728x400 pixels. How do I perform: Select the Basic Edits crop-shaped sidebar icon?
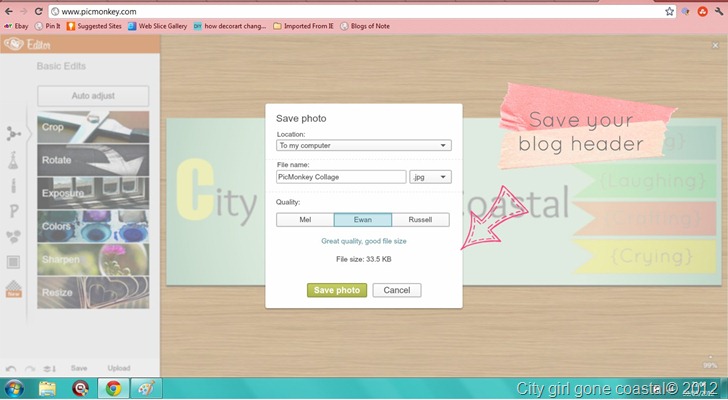(x=13, y=134)
